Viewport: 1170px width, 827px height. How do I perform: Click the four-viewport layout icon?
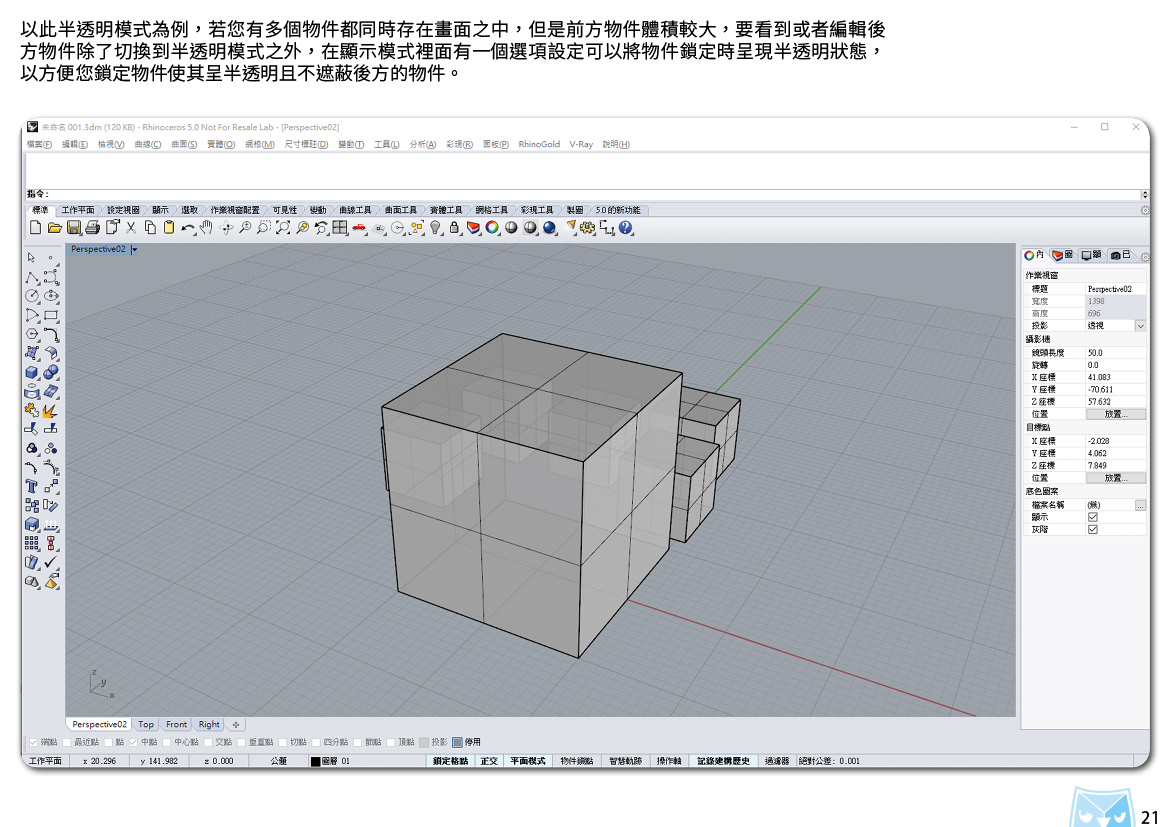pos(340,228)
